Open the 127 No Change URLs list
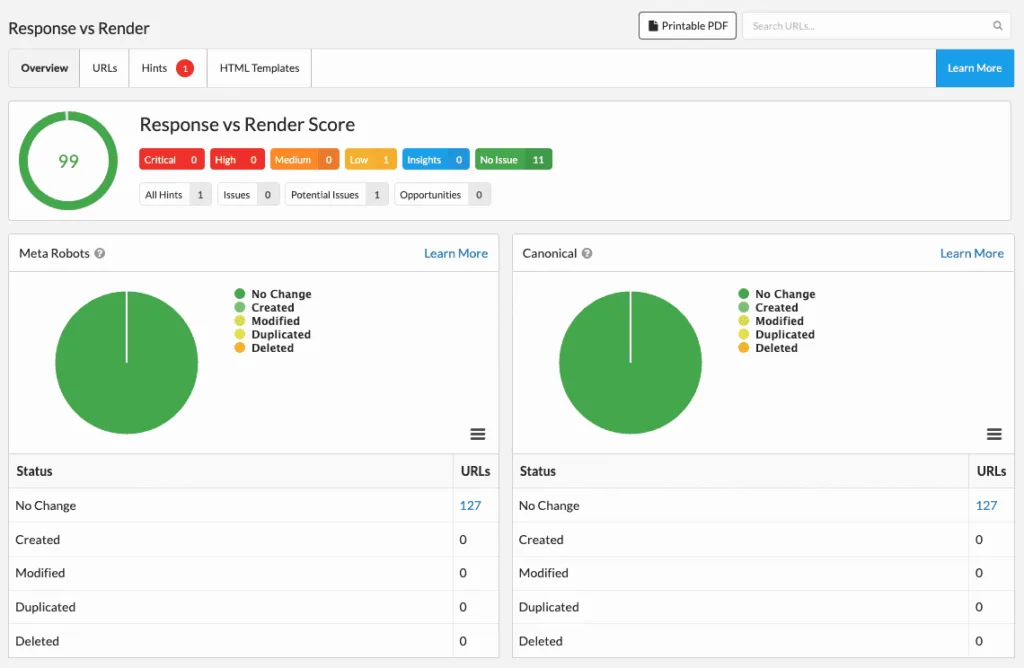Image resolution: width=1024 pixels, height=668 pixels. 470,505
